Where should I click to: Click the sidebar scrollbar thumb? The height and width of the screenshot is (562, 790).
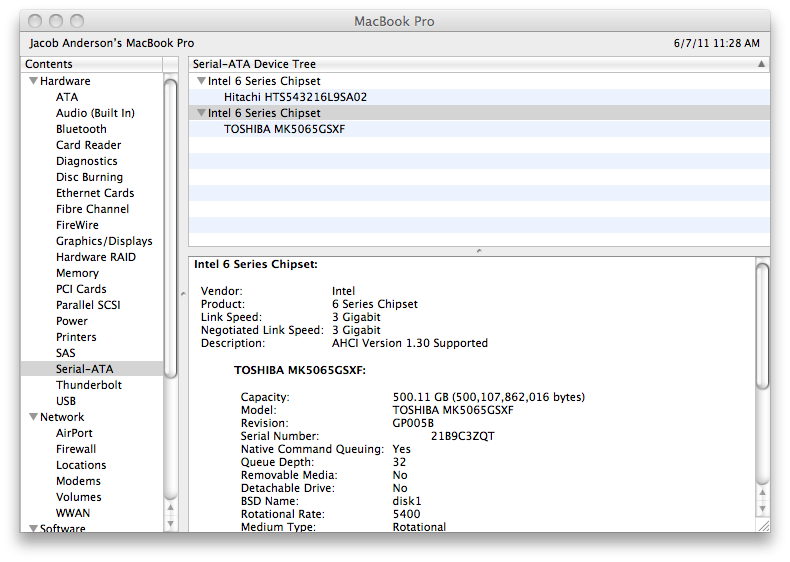[171, 228]
